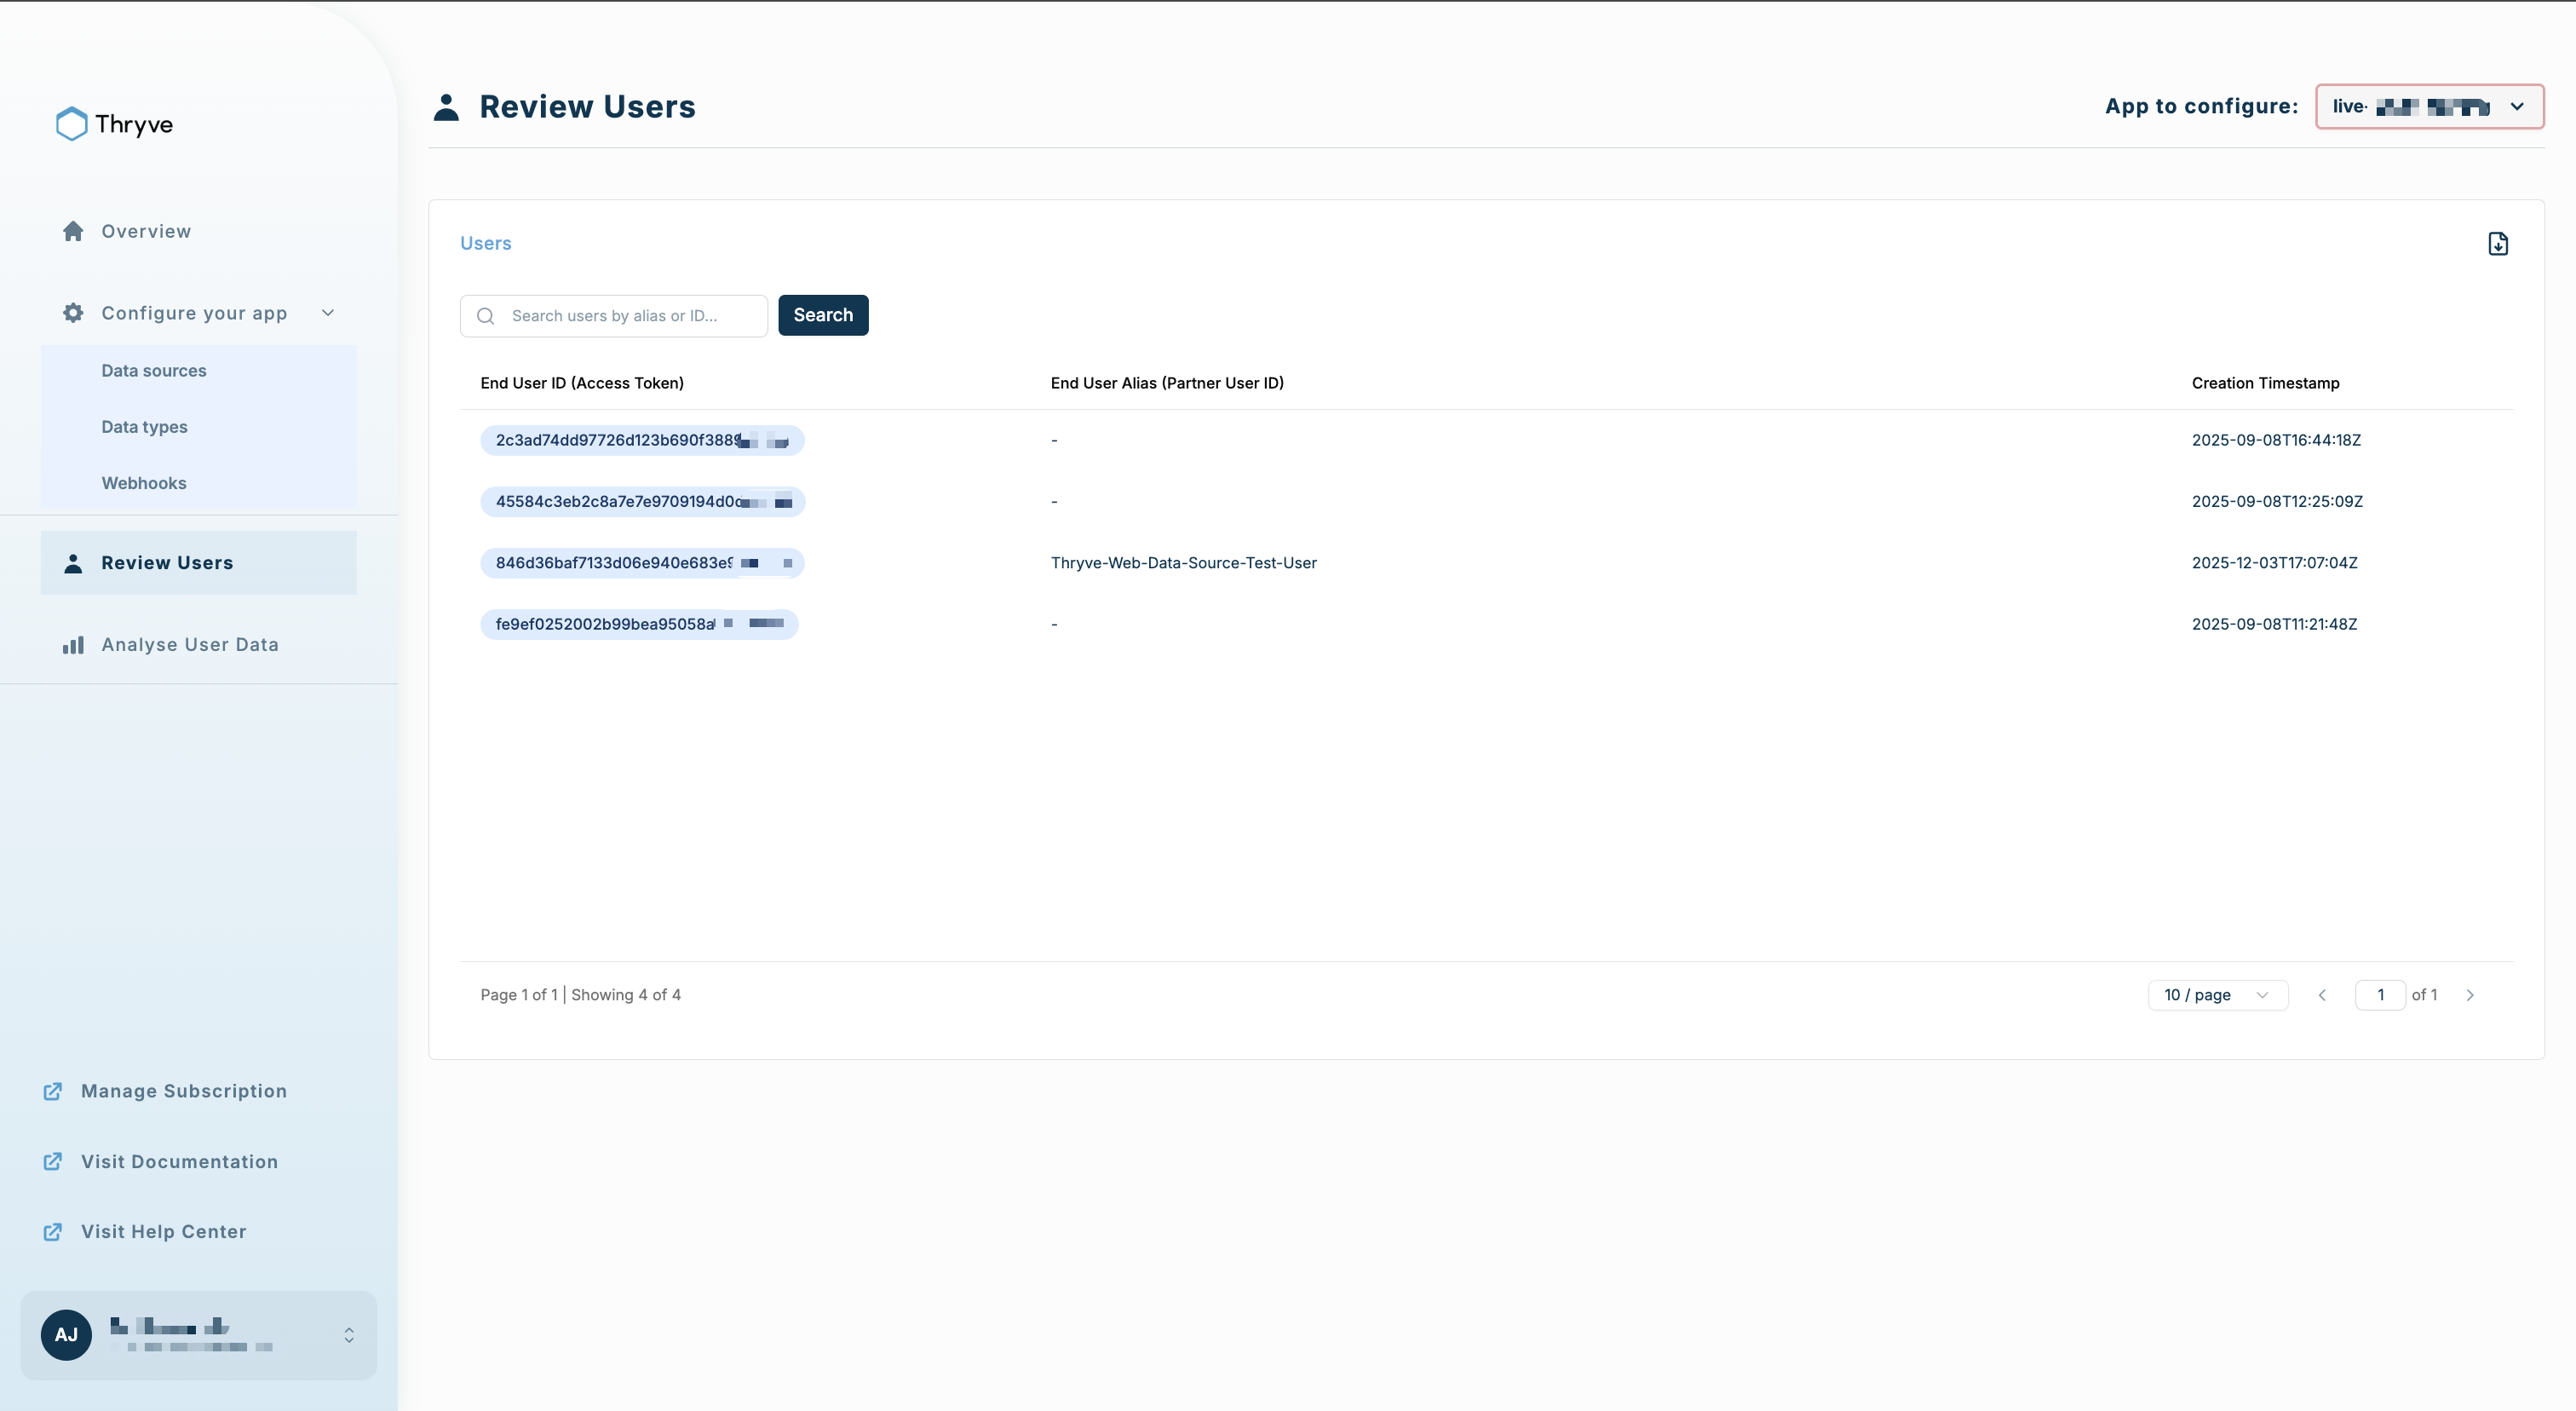This screenshot has height=1411, width=2576.
Task: Open the 10 / page size dropdown
Action: (x=2217, y=995)
